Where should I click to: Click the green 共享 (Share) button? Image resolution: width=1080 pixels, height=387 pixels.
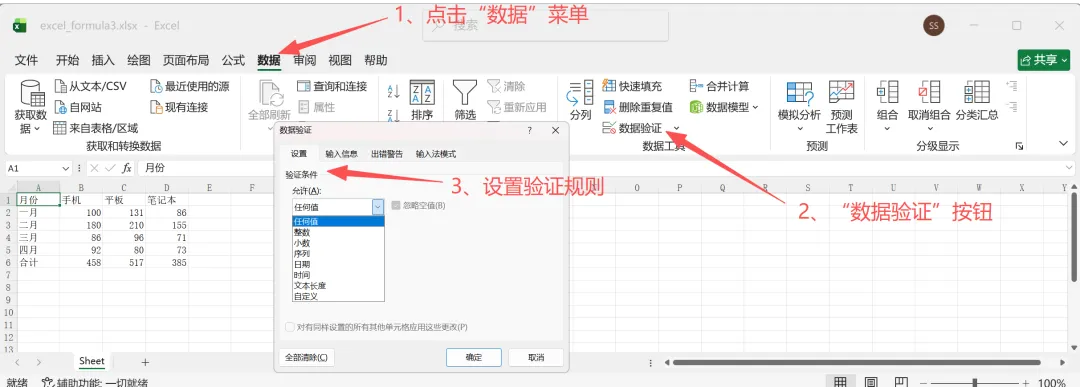(x=1043, y=61)
